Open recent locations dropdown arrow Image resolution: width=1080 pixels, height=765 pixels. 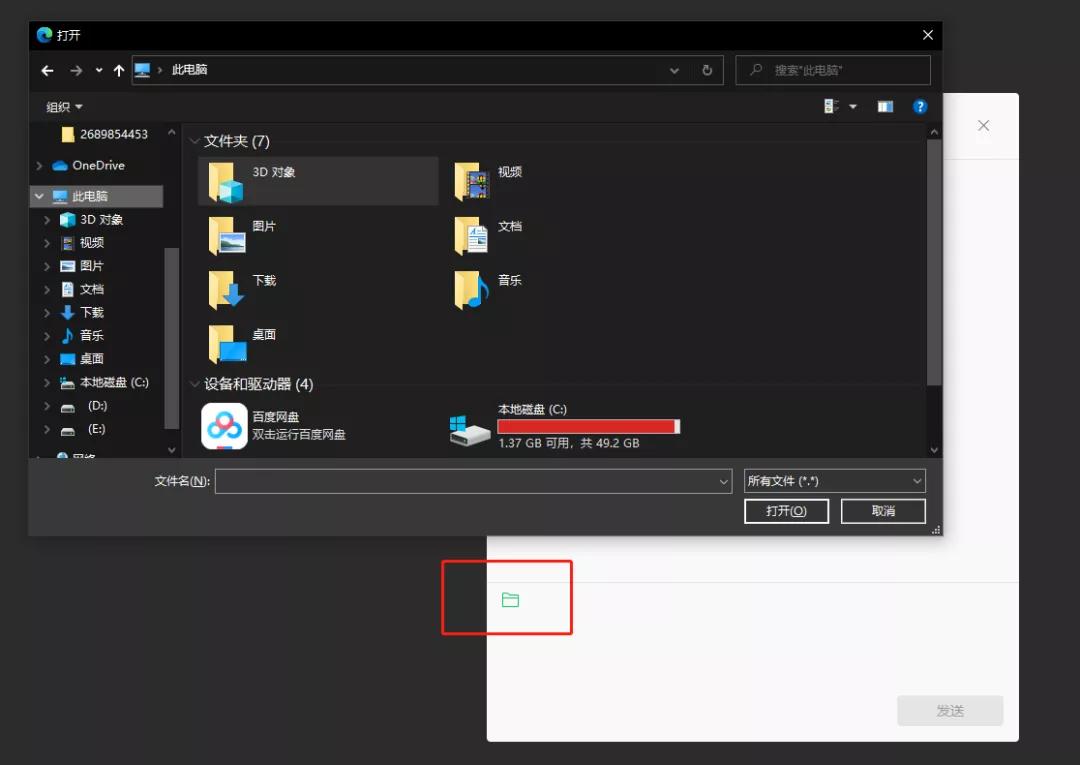[98, 70]
